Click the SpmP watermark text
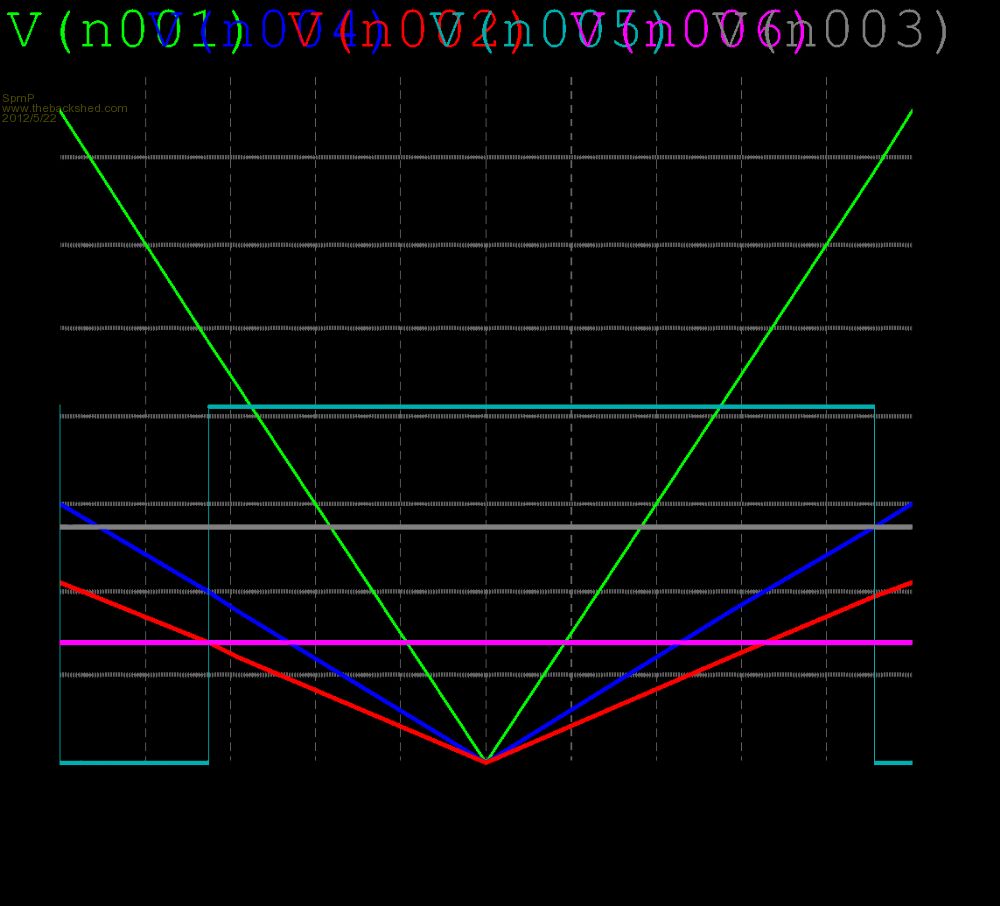1000x906 pixels. pos(18,98)
